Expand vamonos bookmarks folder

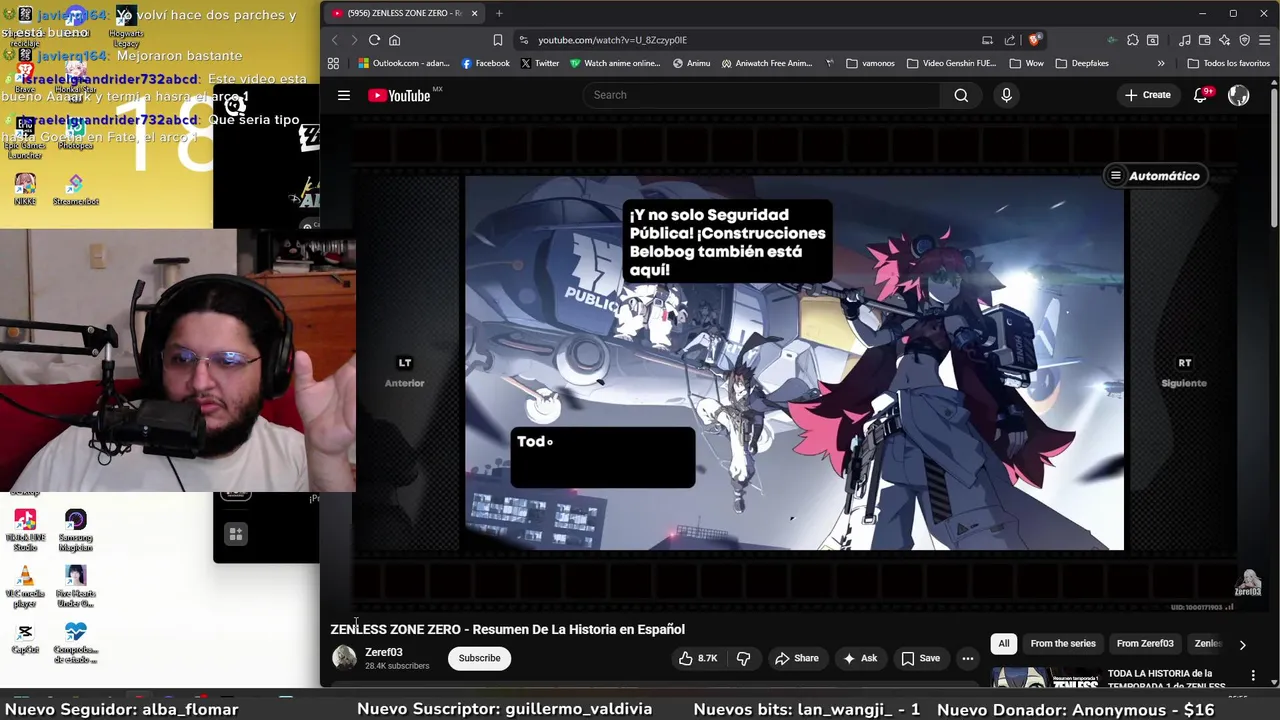pos(870,63)
